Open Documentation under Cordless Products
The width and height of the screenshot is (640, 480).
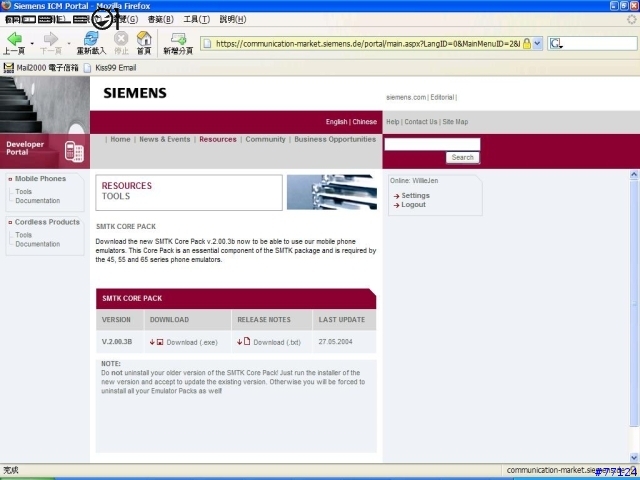point(38,244)
